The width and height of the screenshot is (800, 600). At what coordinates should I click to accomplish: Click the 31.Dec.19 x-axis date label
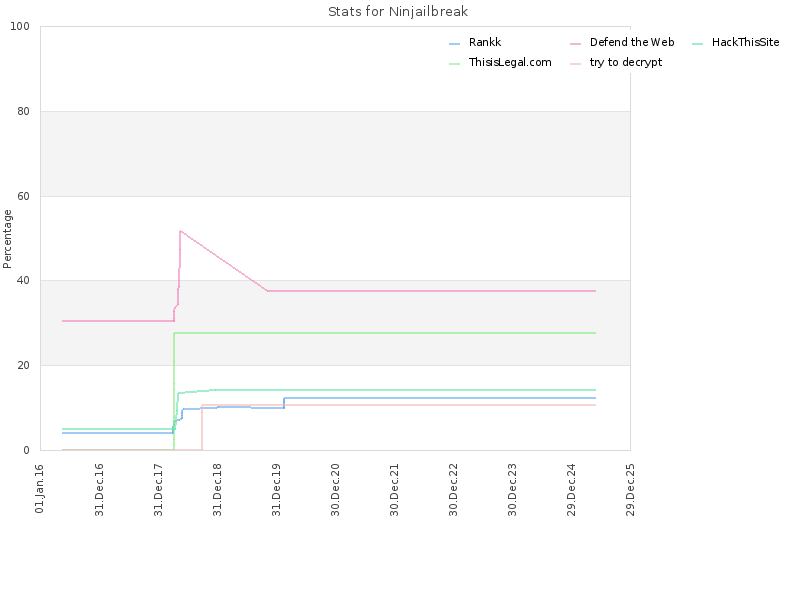tap(277, 490)
